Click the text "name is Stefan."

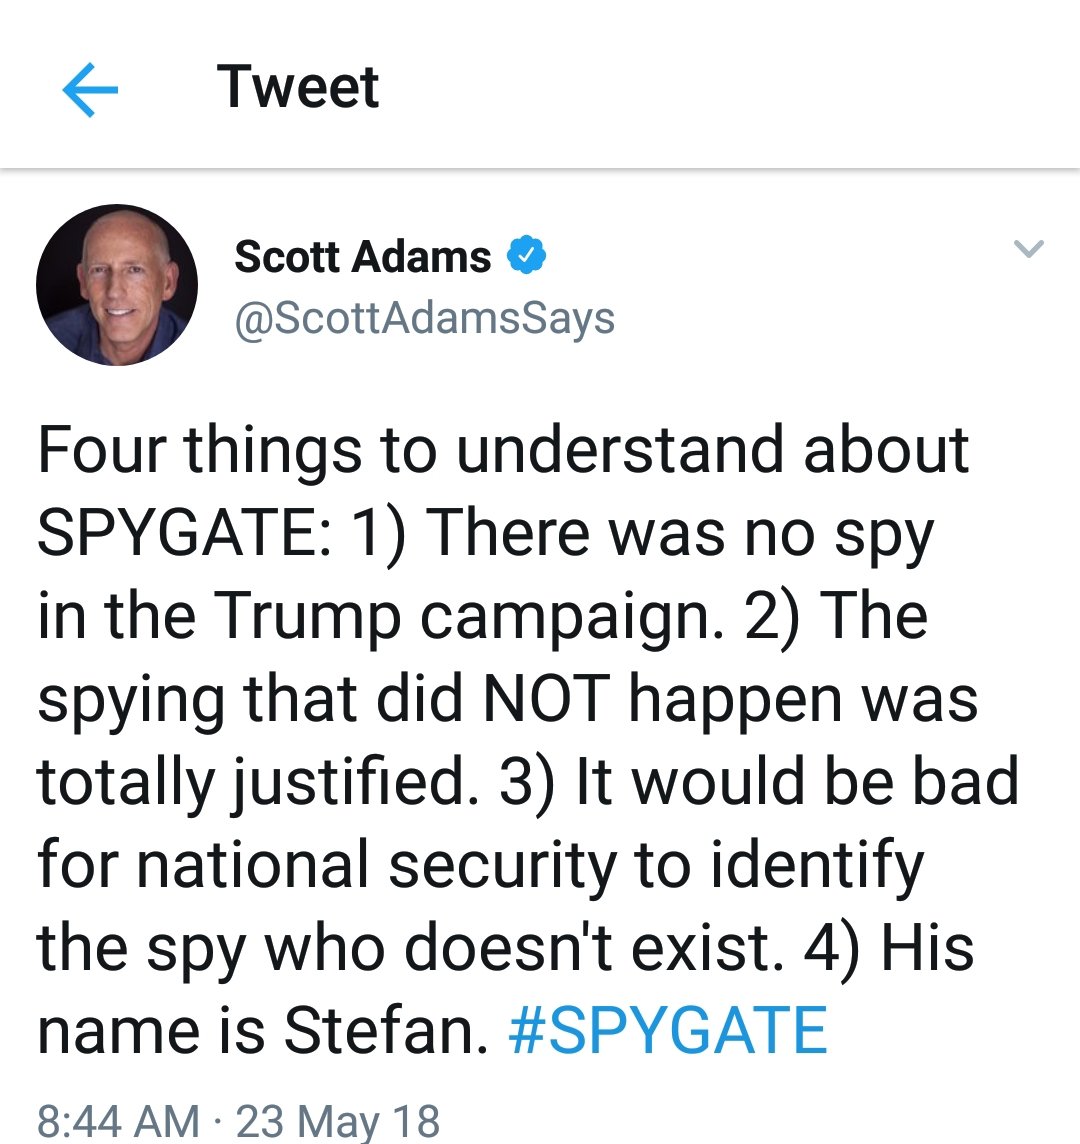[x=263, y=1030]
